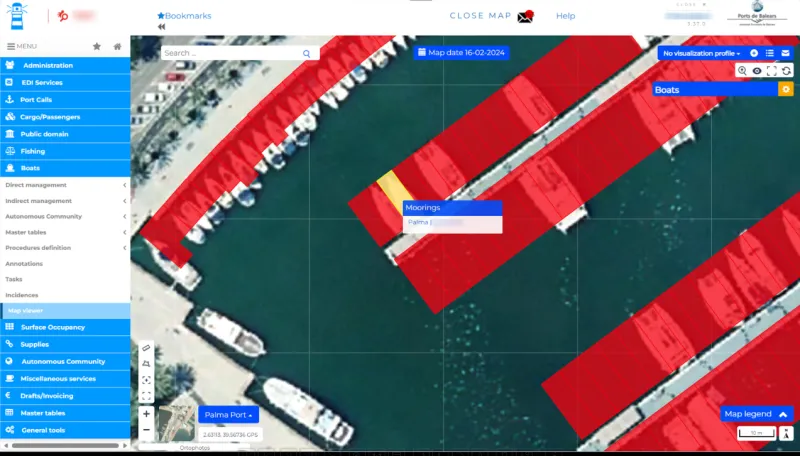Open the Drafts/Invoicing menu
This screenshot has width=800, height=456.
(x=65, y=396)
